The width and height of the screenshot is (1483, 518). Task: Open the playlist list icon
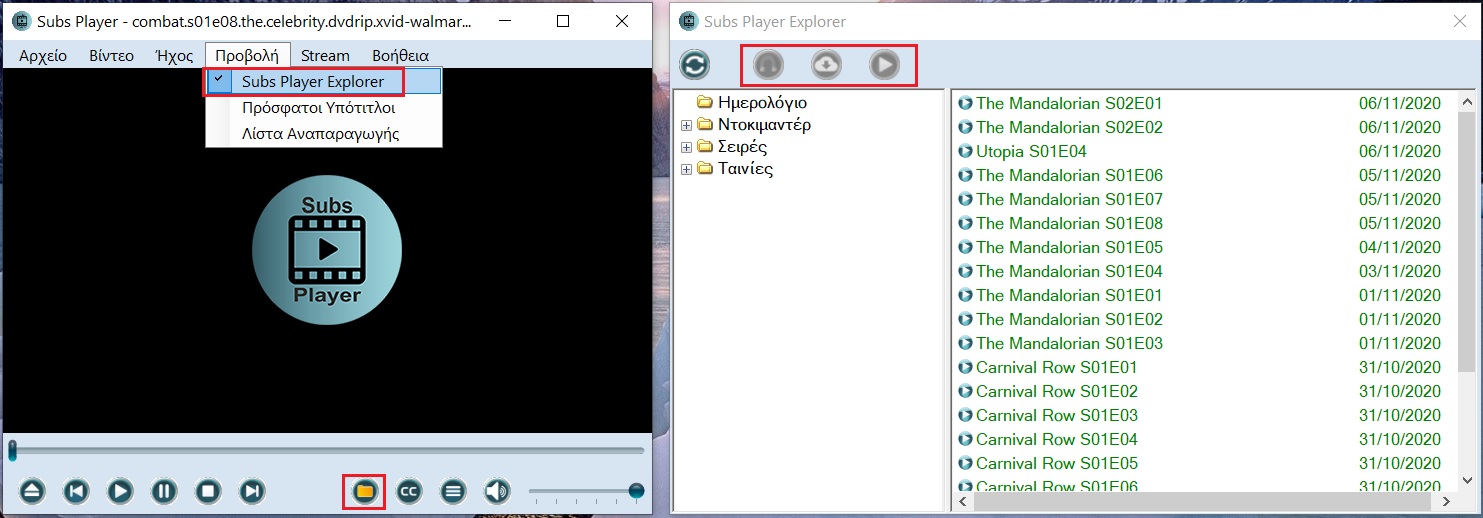pos(453,491)
